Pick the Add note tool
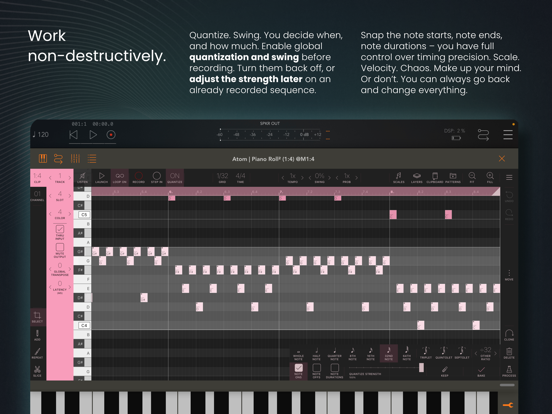Image resolution: width=552 pixels, height=414 pixels. [37, 335]
